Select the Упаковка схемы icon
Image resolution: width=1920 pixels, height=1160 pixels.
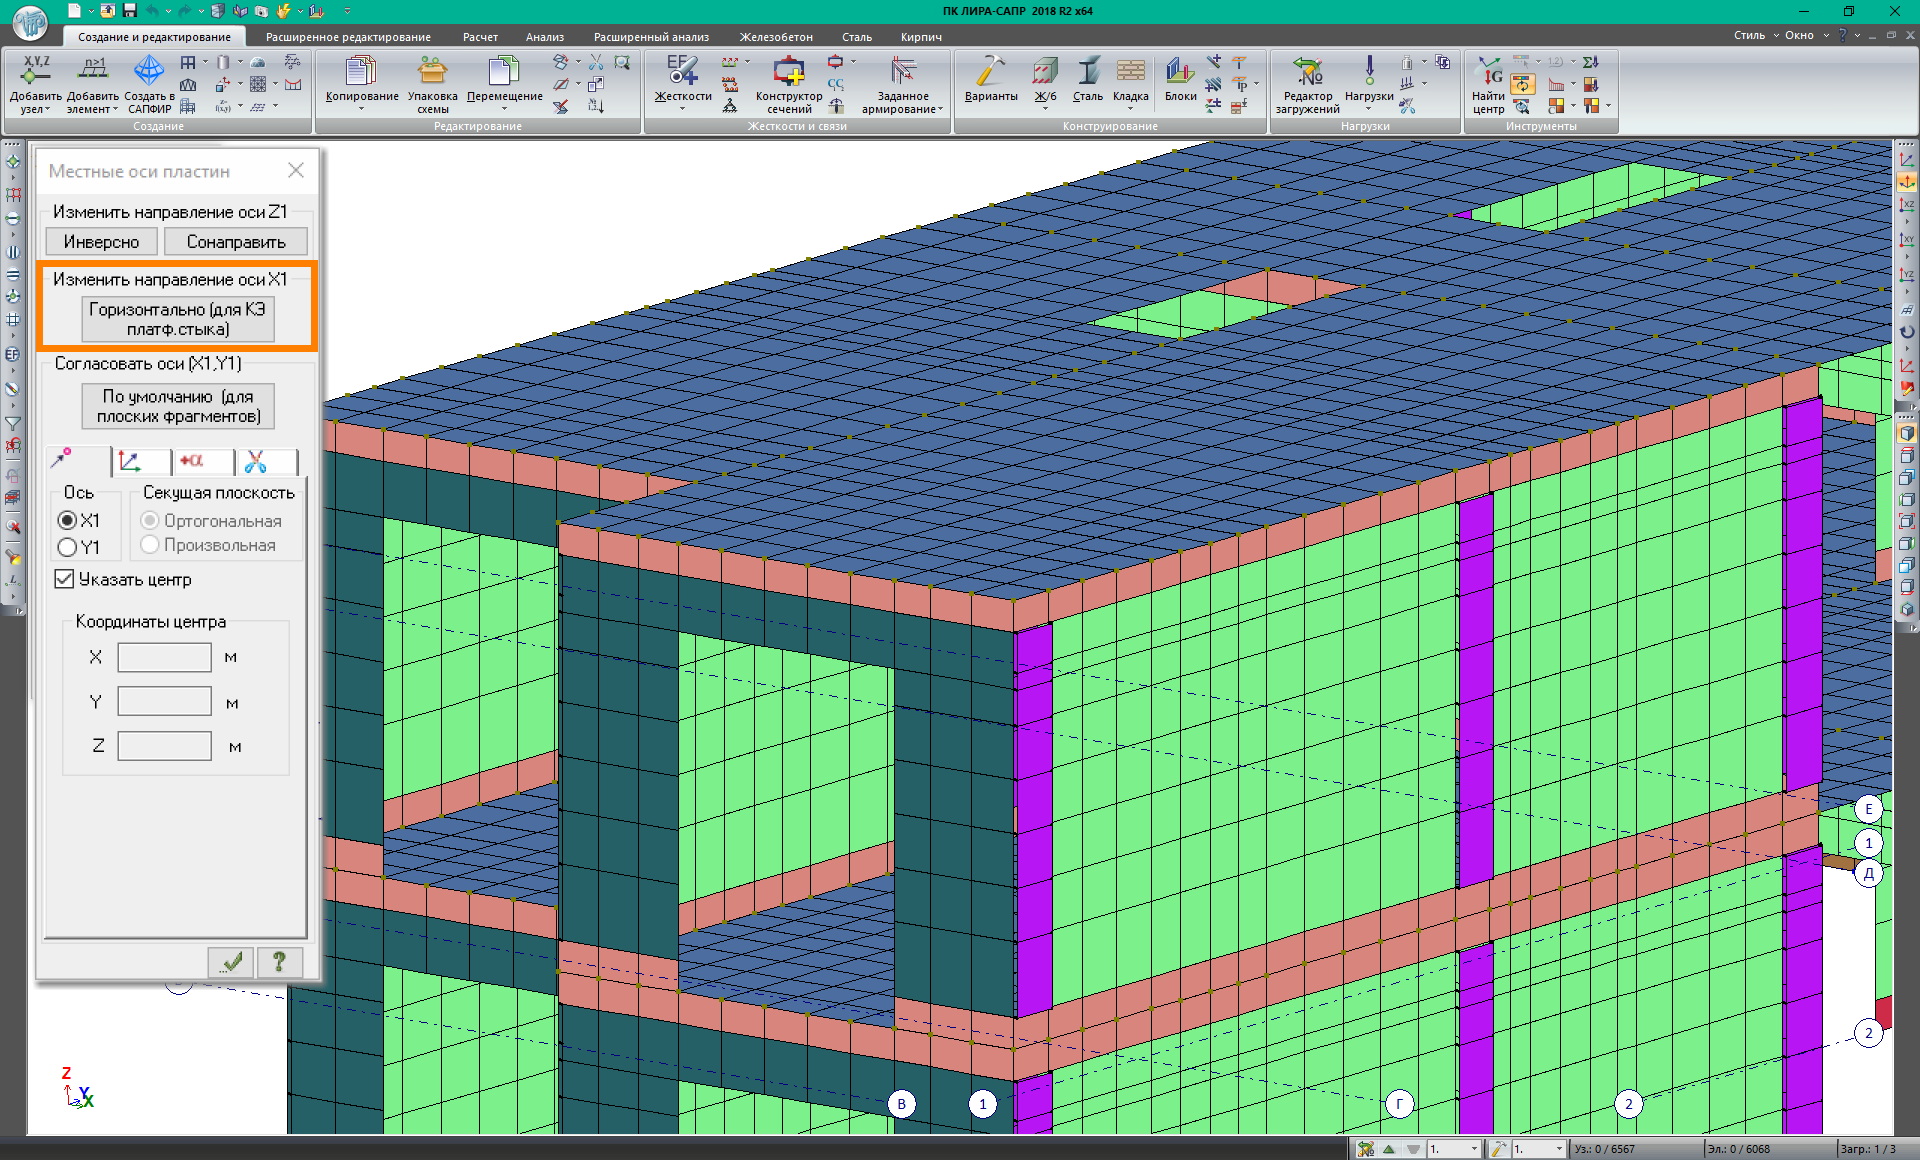point(432,72)
